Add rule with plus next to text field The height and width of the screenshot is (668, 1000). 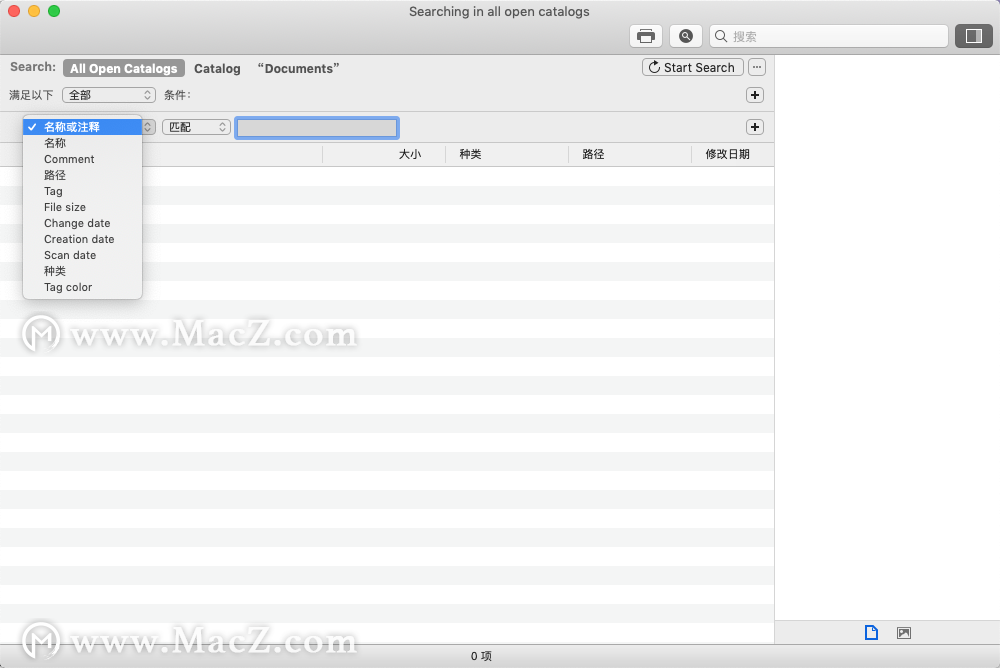[x=755, y=127]
